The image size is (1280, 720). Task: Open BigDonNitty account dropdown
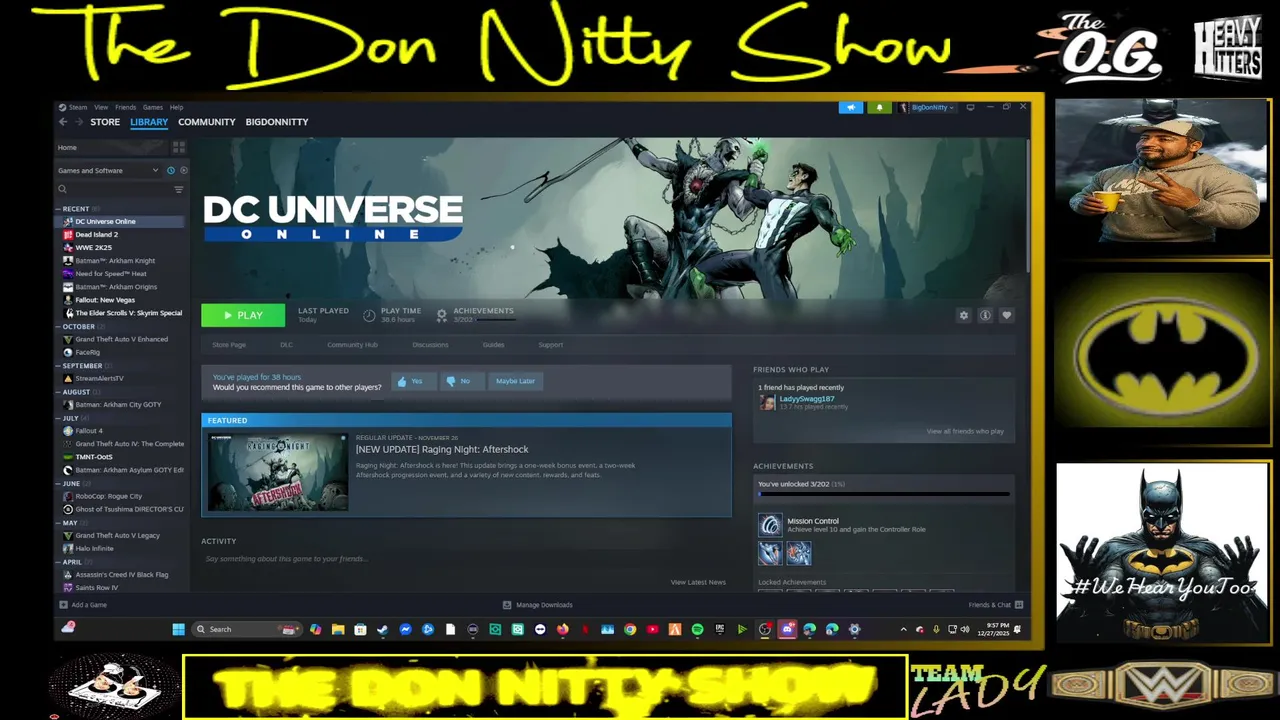coord(927,107)
